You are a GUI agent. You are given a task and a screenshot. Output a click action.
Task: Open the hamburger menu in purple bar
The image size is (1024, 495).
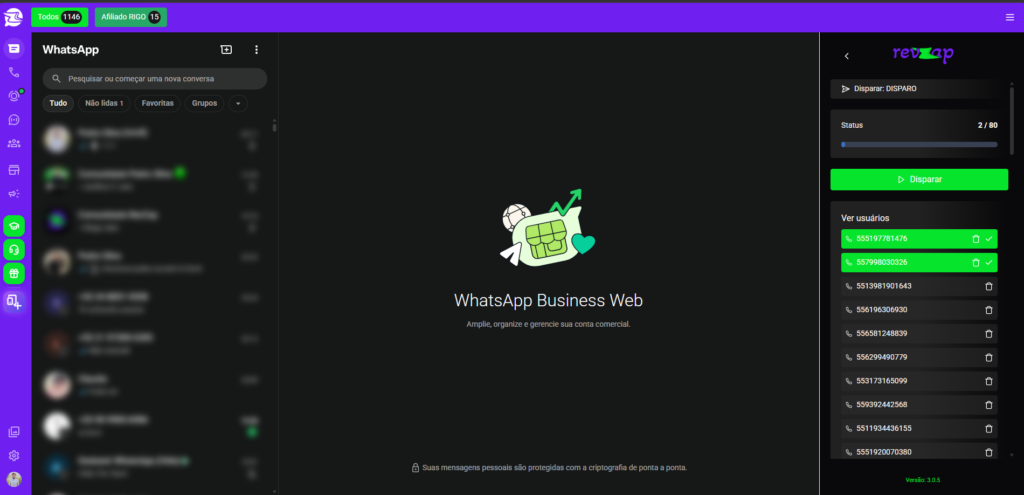(1010, 18)
